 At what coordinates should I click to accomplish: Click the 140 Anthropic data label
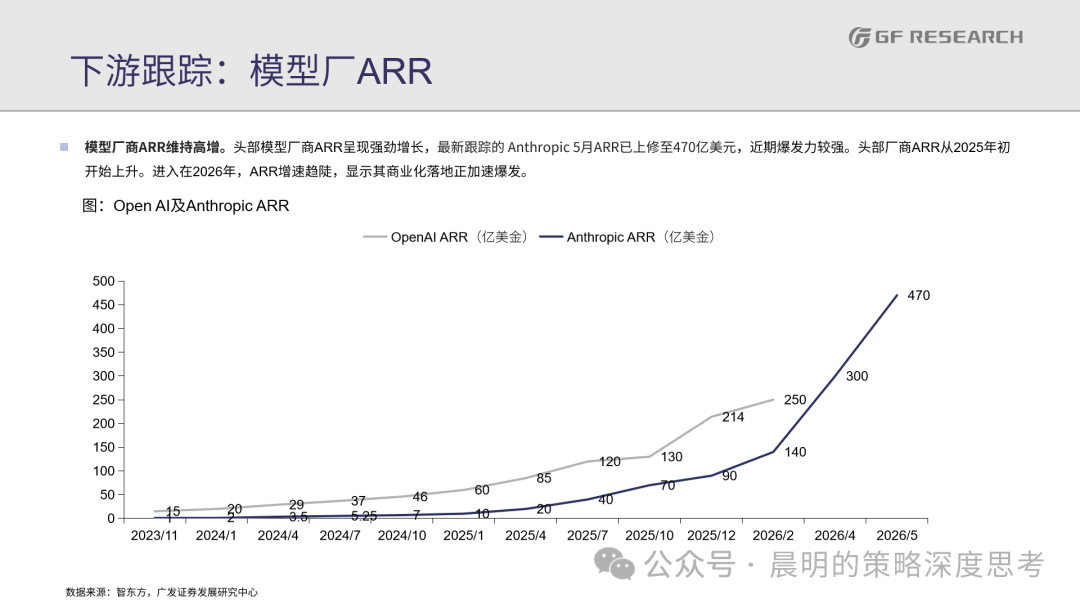pyautogui.click(x=795, y=452)
